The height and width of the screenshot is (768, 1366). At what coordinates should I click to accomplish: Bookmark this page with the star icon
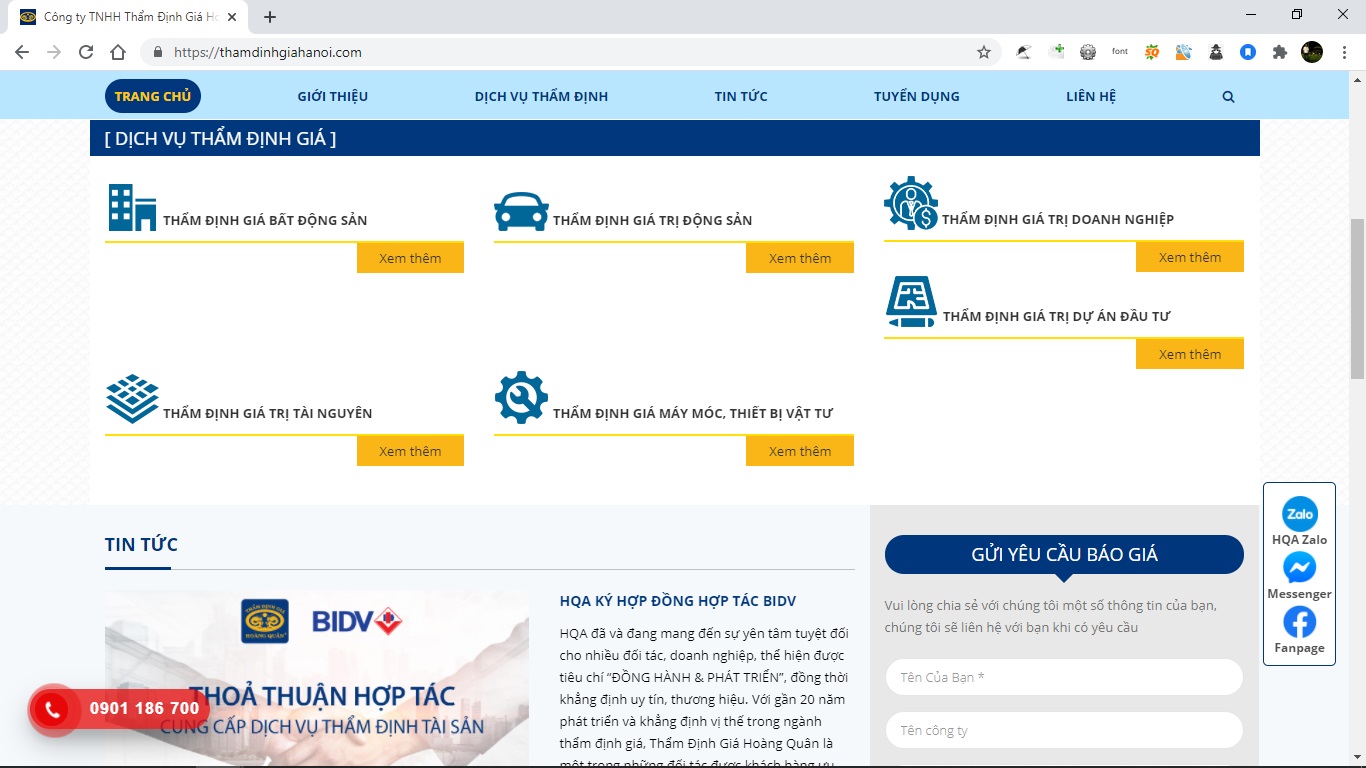click(x=984, y=52)
